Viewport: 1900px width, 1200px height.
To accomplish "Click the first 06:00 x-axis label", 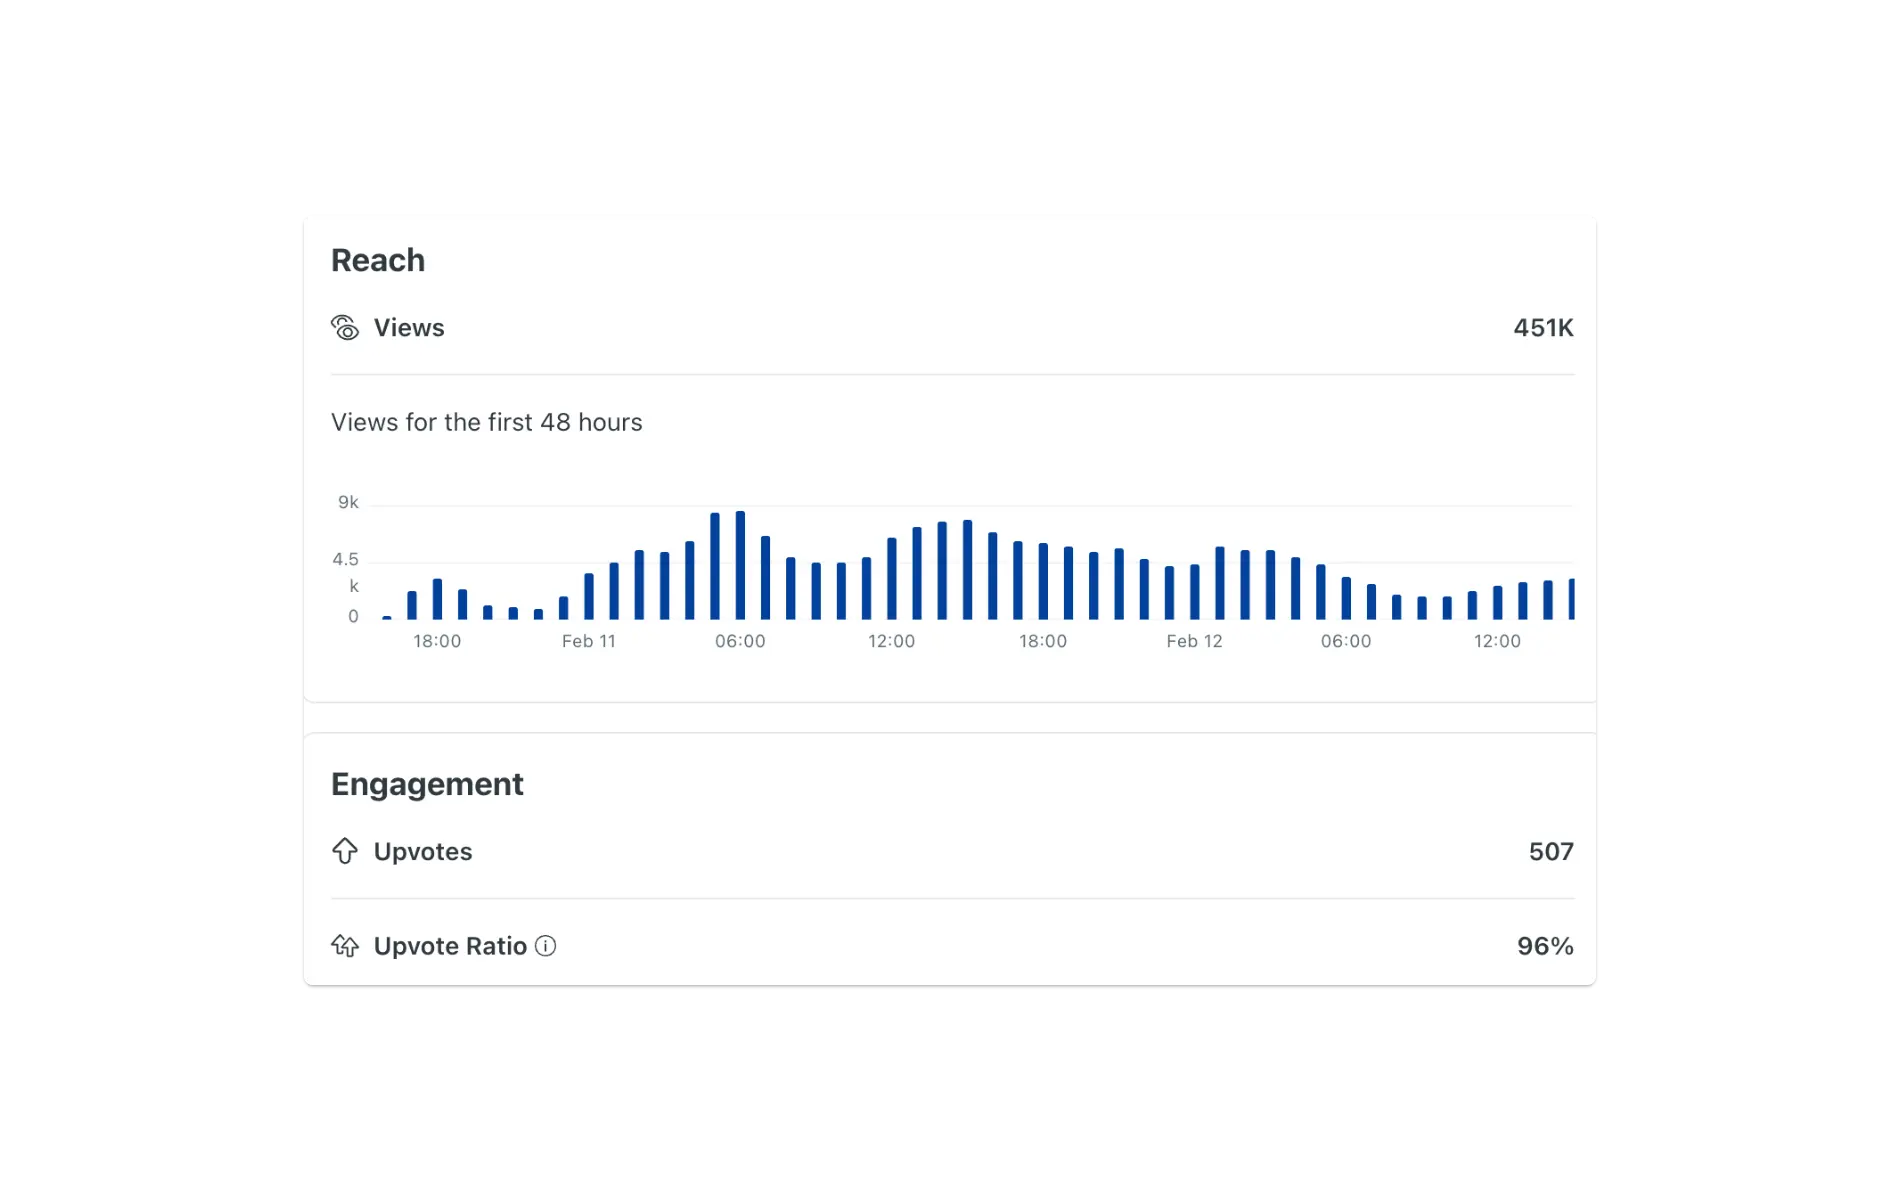I will point(740,641).
